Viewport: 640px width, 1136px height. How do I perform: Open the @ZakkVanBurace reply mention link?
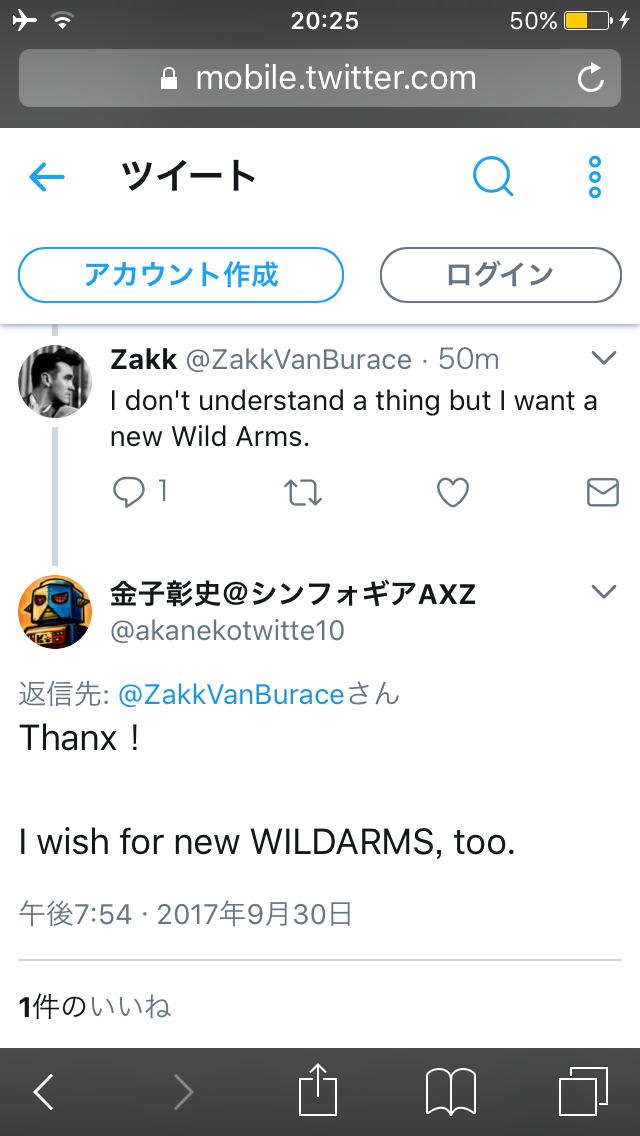pyautogui.click(x=231, y=694)
